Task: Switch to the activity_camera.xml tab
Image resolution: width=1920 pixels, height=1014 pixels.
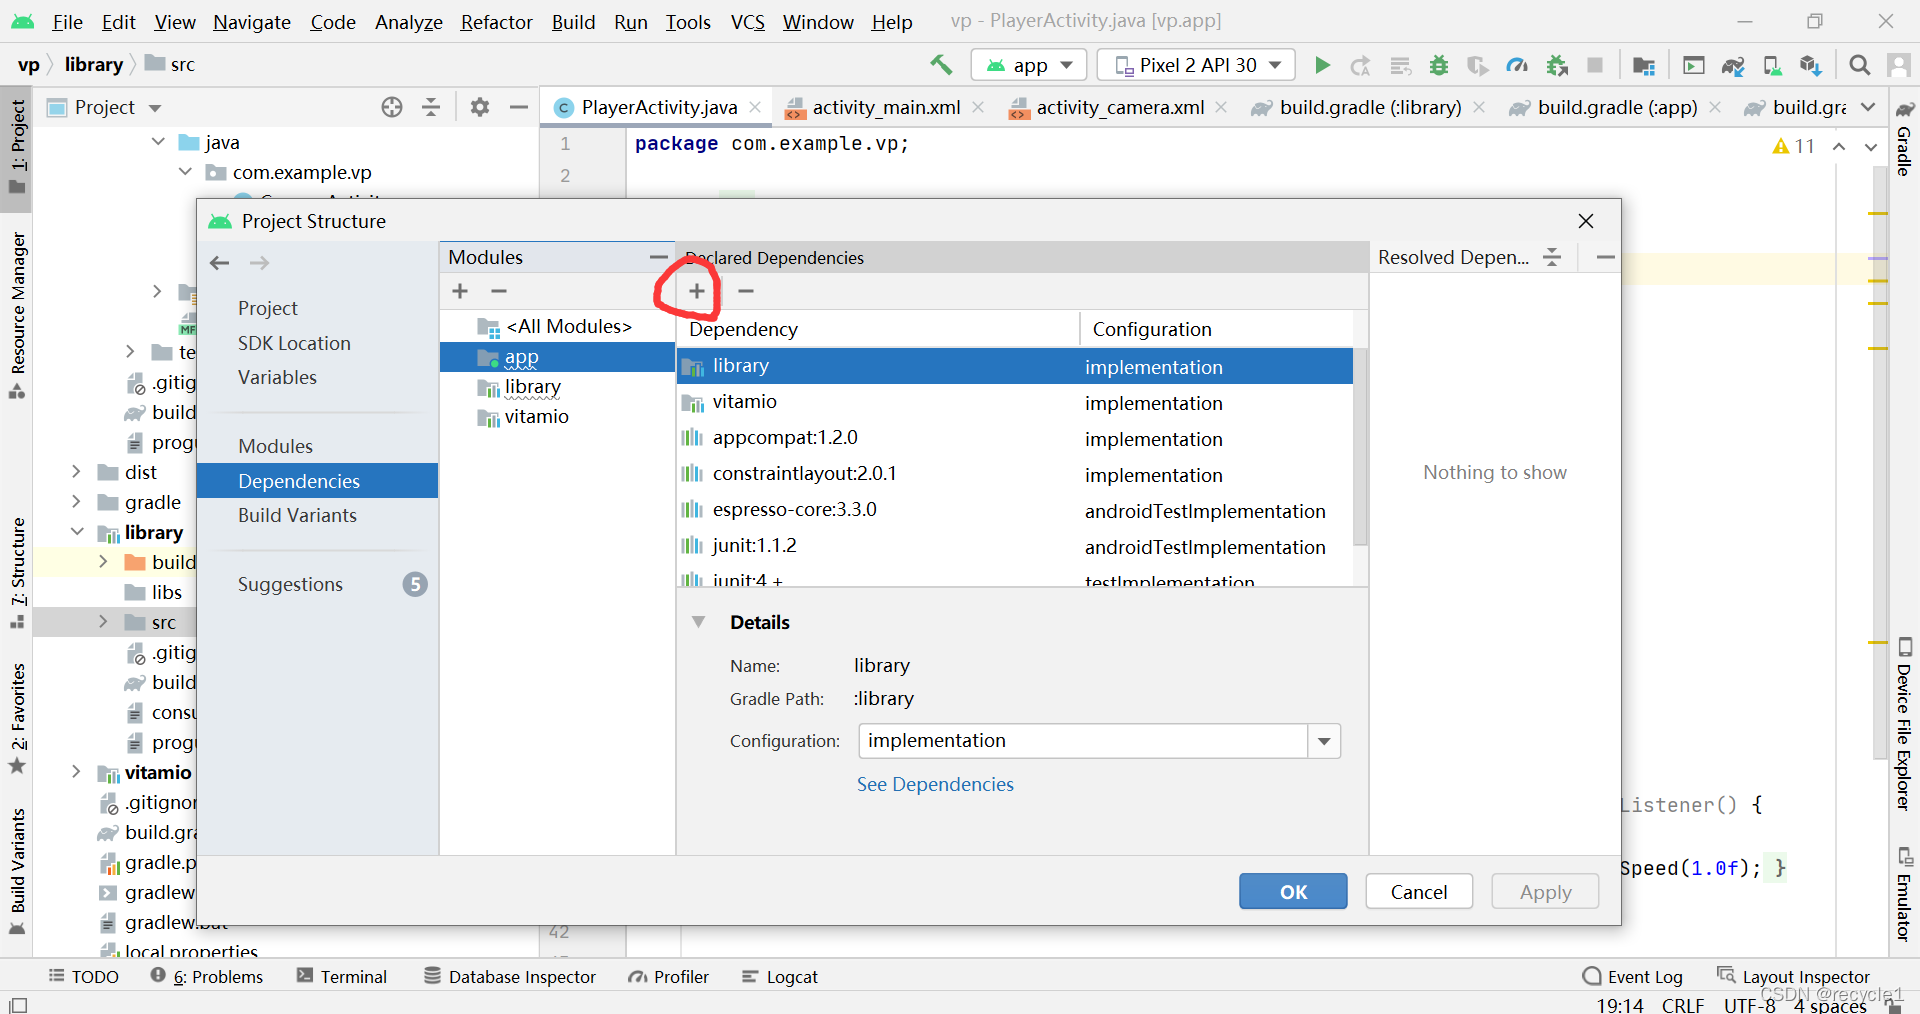Action: (1119, 107)
